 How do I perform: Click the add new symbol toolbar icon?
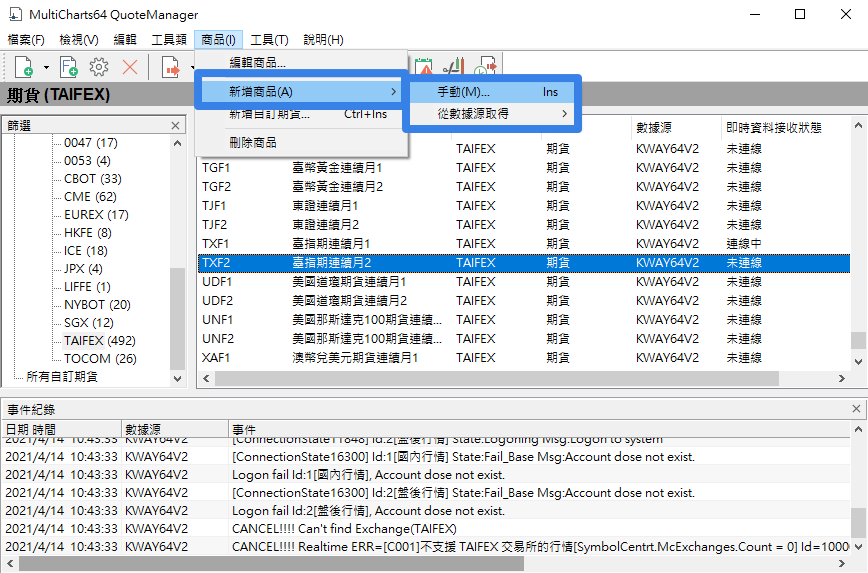click(23, 68)
